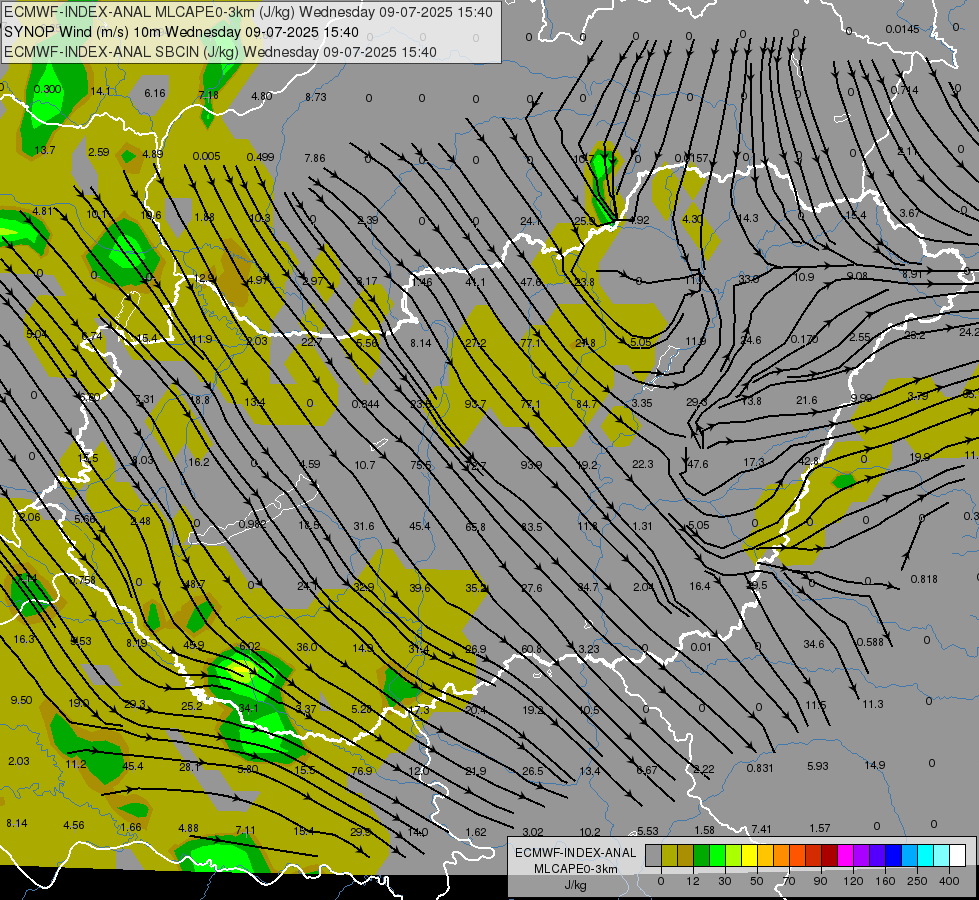Click the SYNOP Wind 10m title line
The image size is (979, 900).
(182, 32)
